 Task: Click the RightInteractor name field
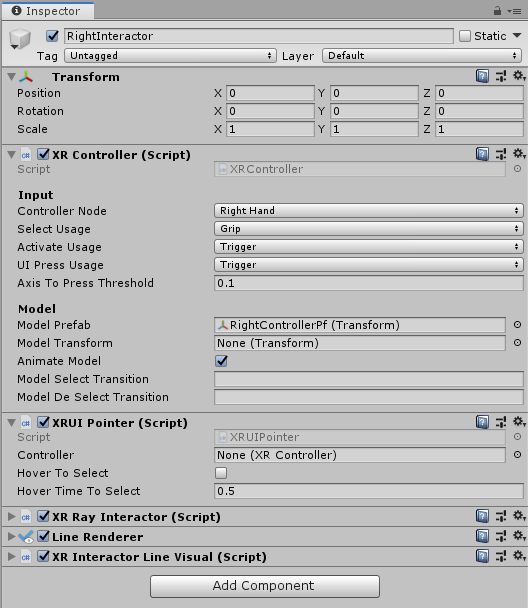click(259, 36)
